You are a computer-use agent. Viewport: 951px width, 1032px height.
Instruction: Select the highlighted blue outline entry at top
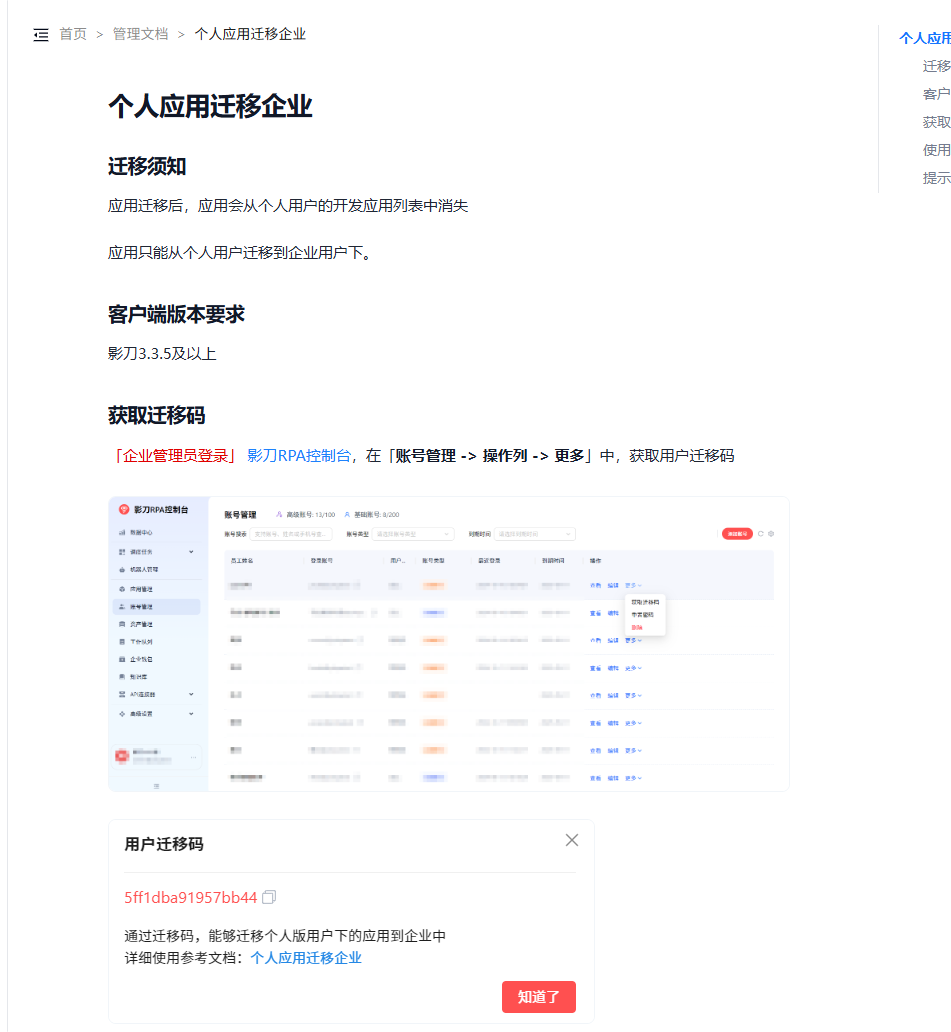(925, 38)
